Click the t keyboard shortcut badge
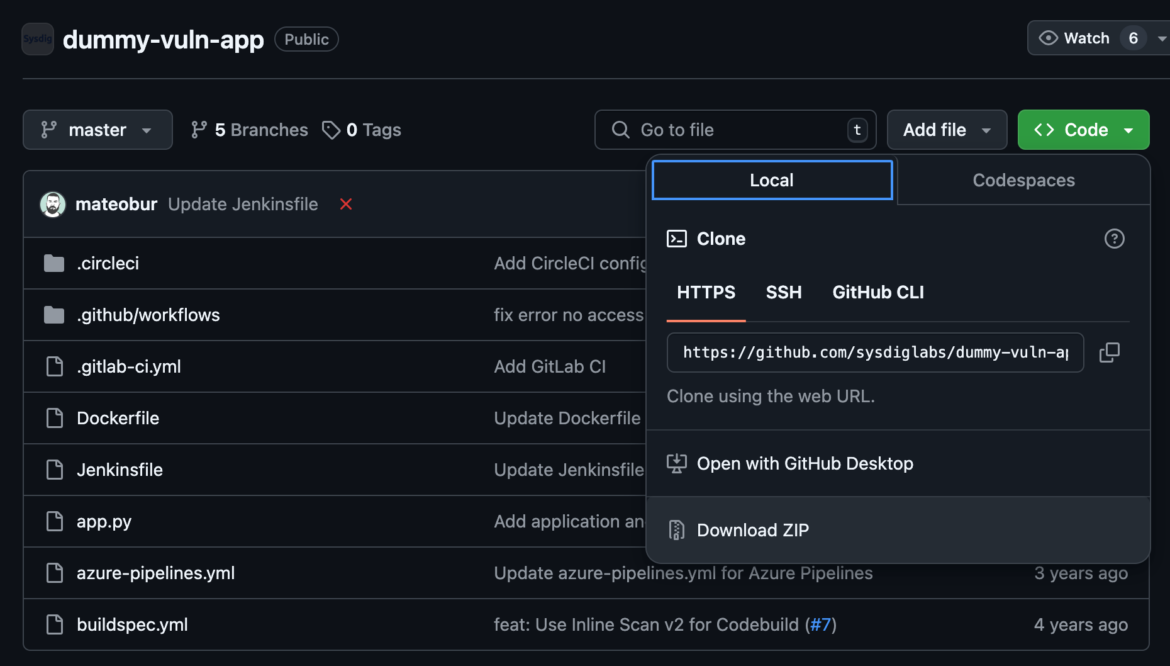The height and width of the screenshot is (666, 1170). 857,130
